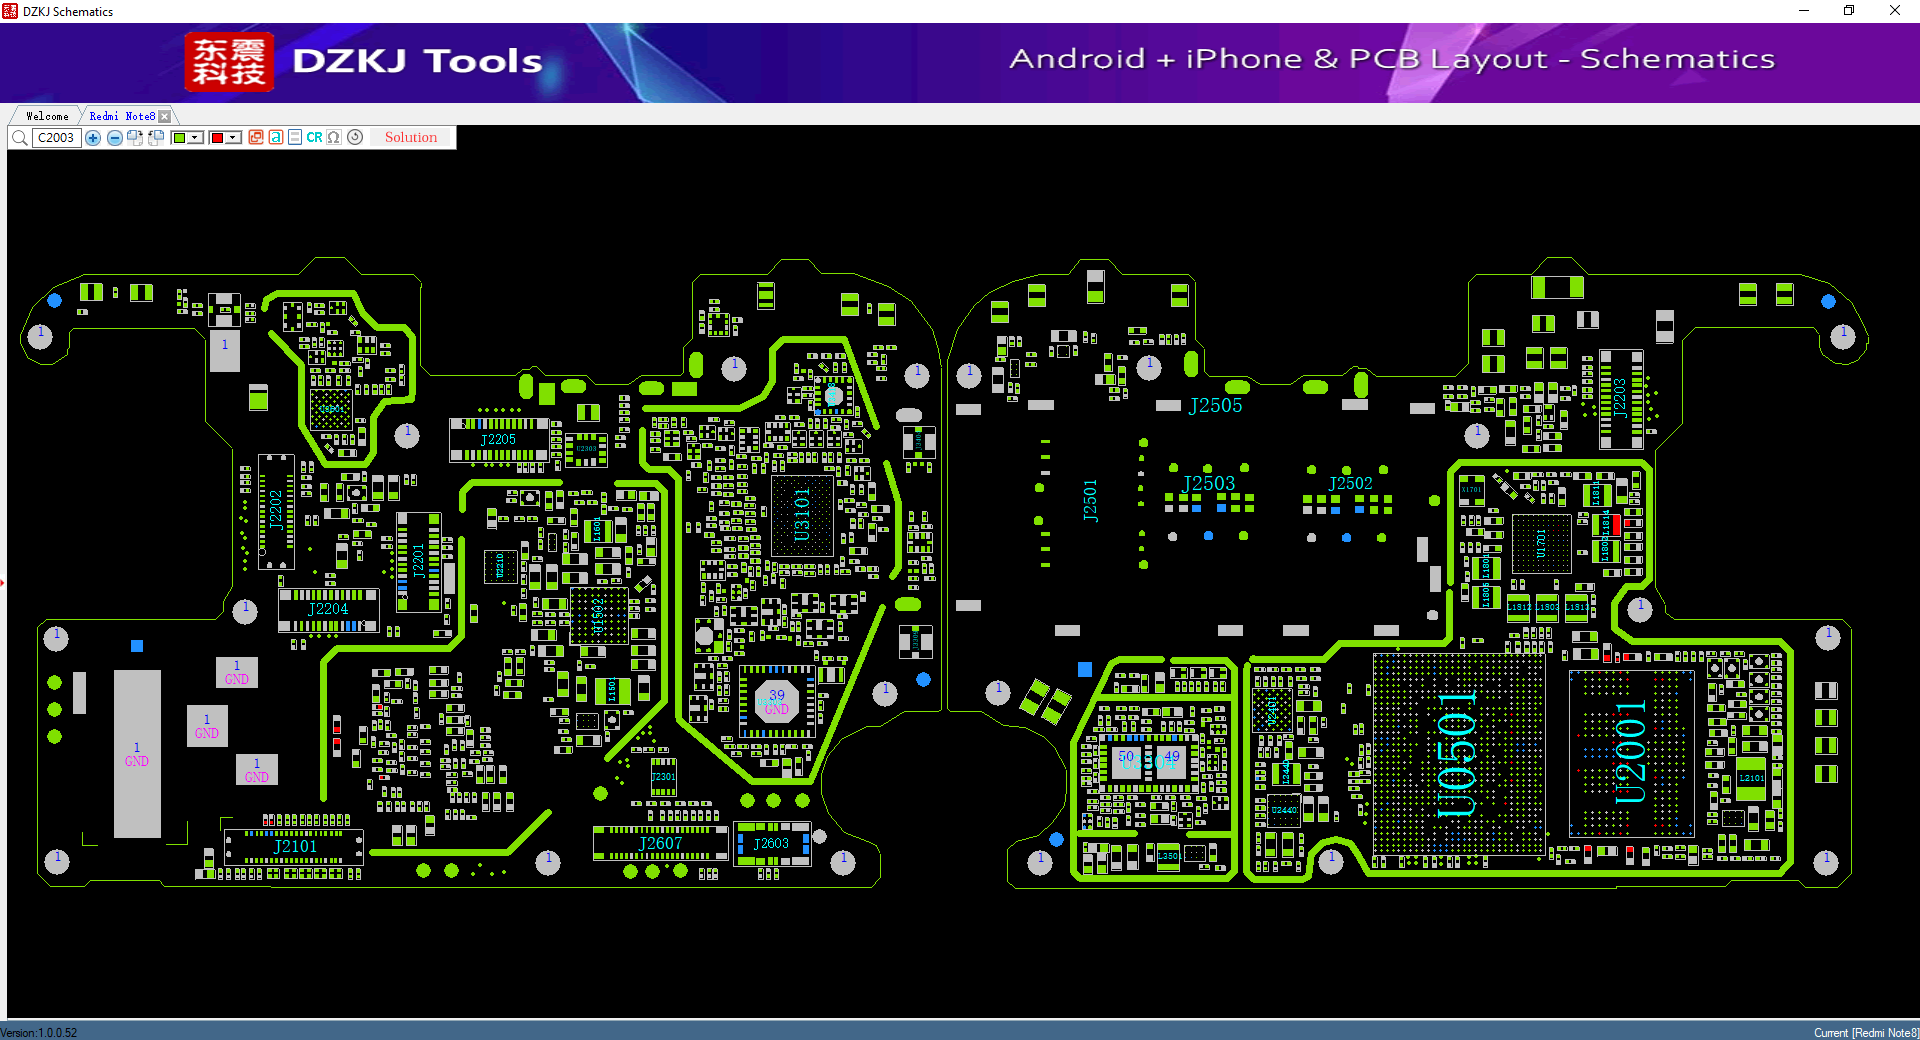Rotate board view counterclockwise
1920x1040 pixels.
click(x=156, y=138)
